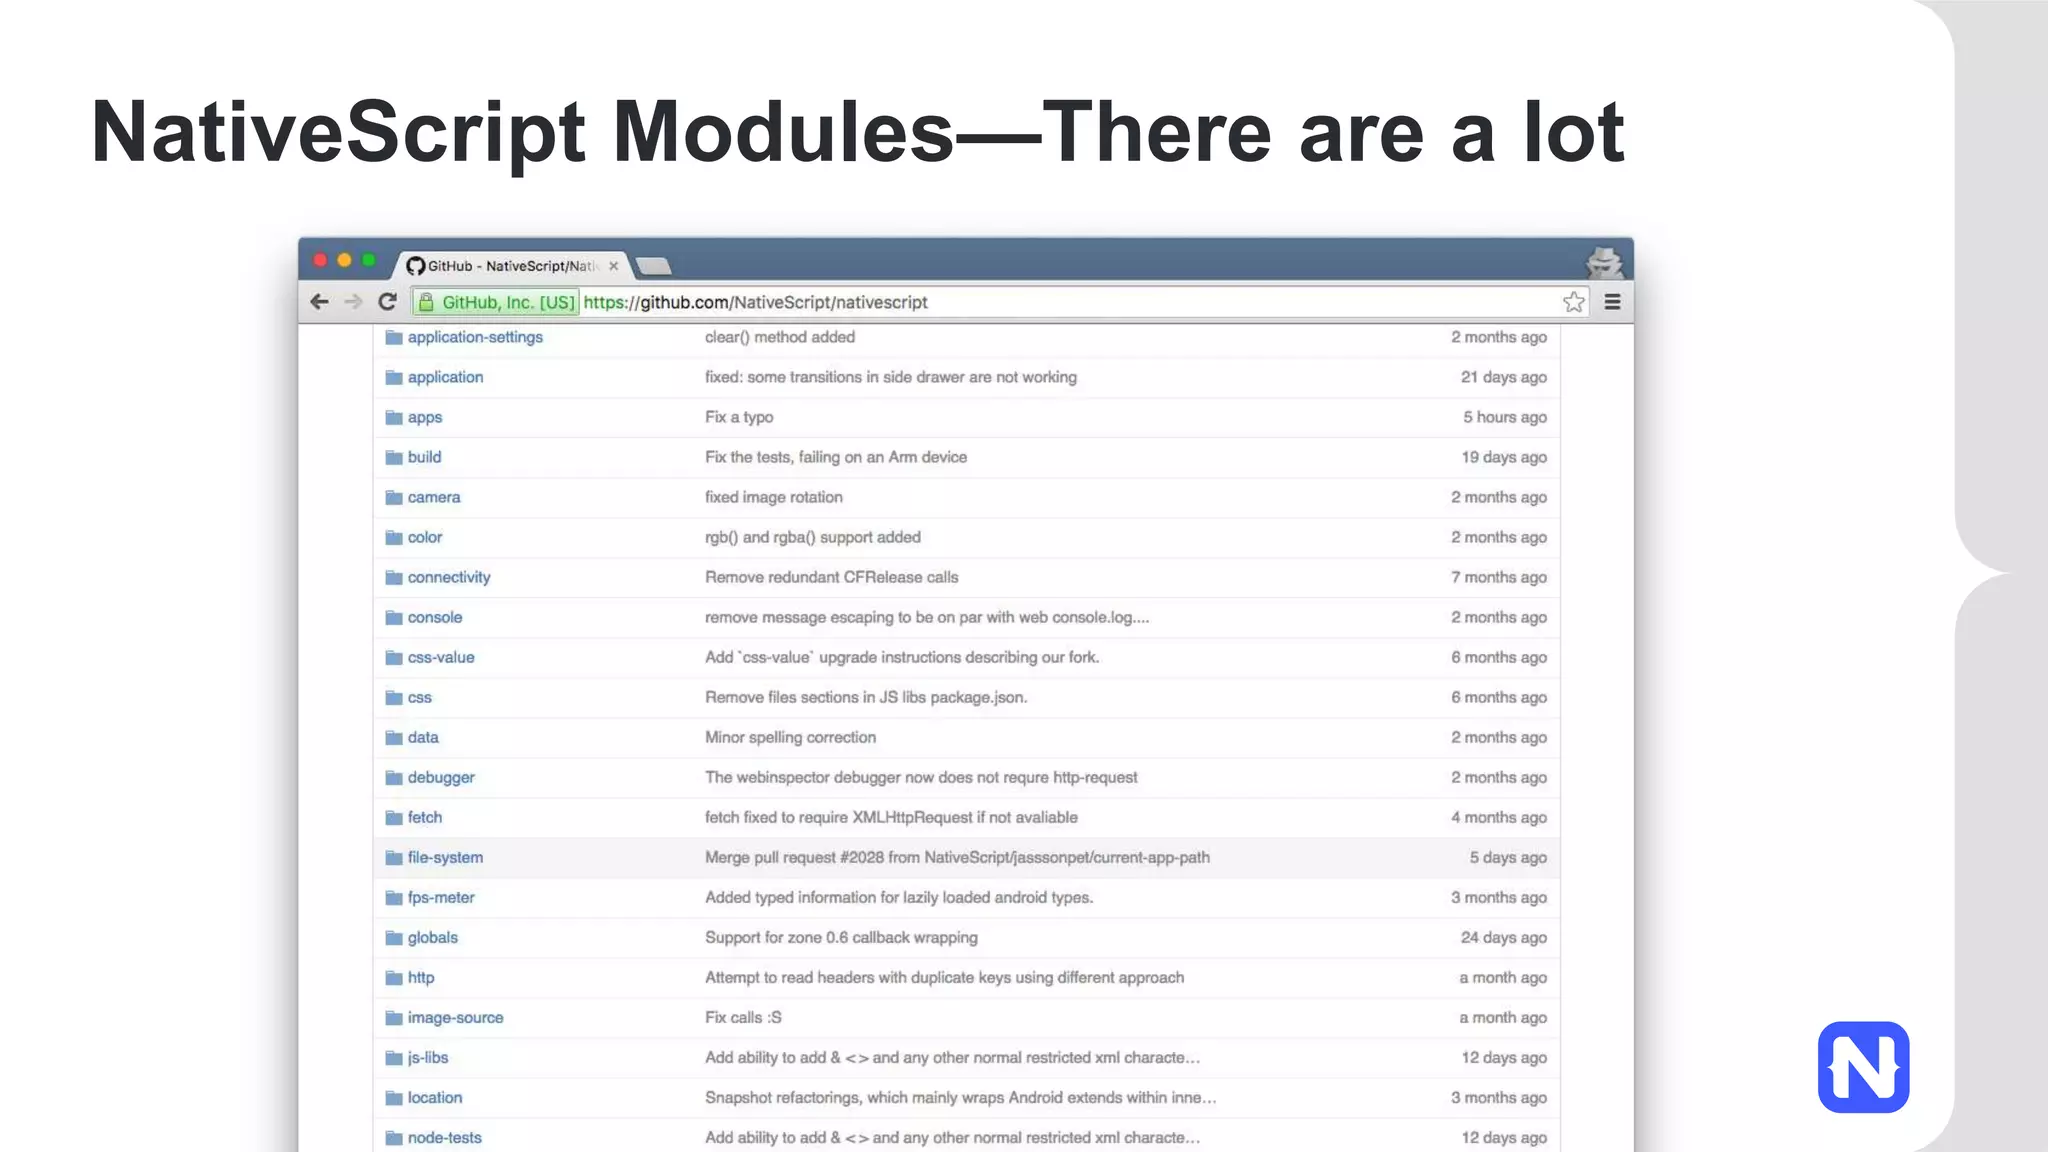Screen dimensions: 2048x1152
Task: Click folder icon beside globals
Action: (x=394, y=937)
